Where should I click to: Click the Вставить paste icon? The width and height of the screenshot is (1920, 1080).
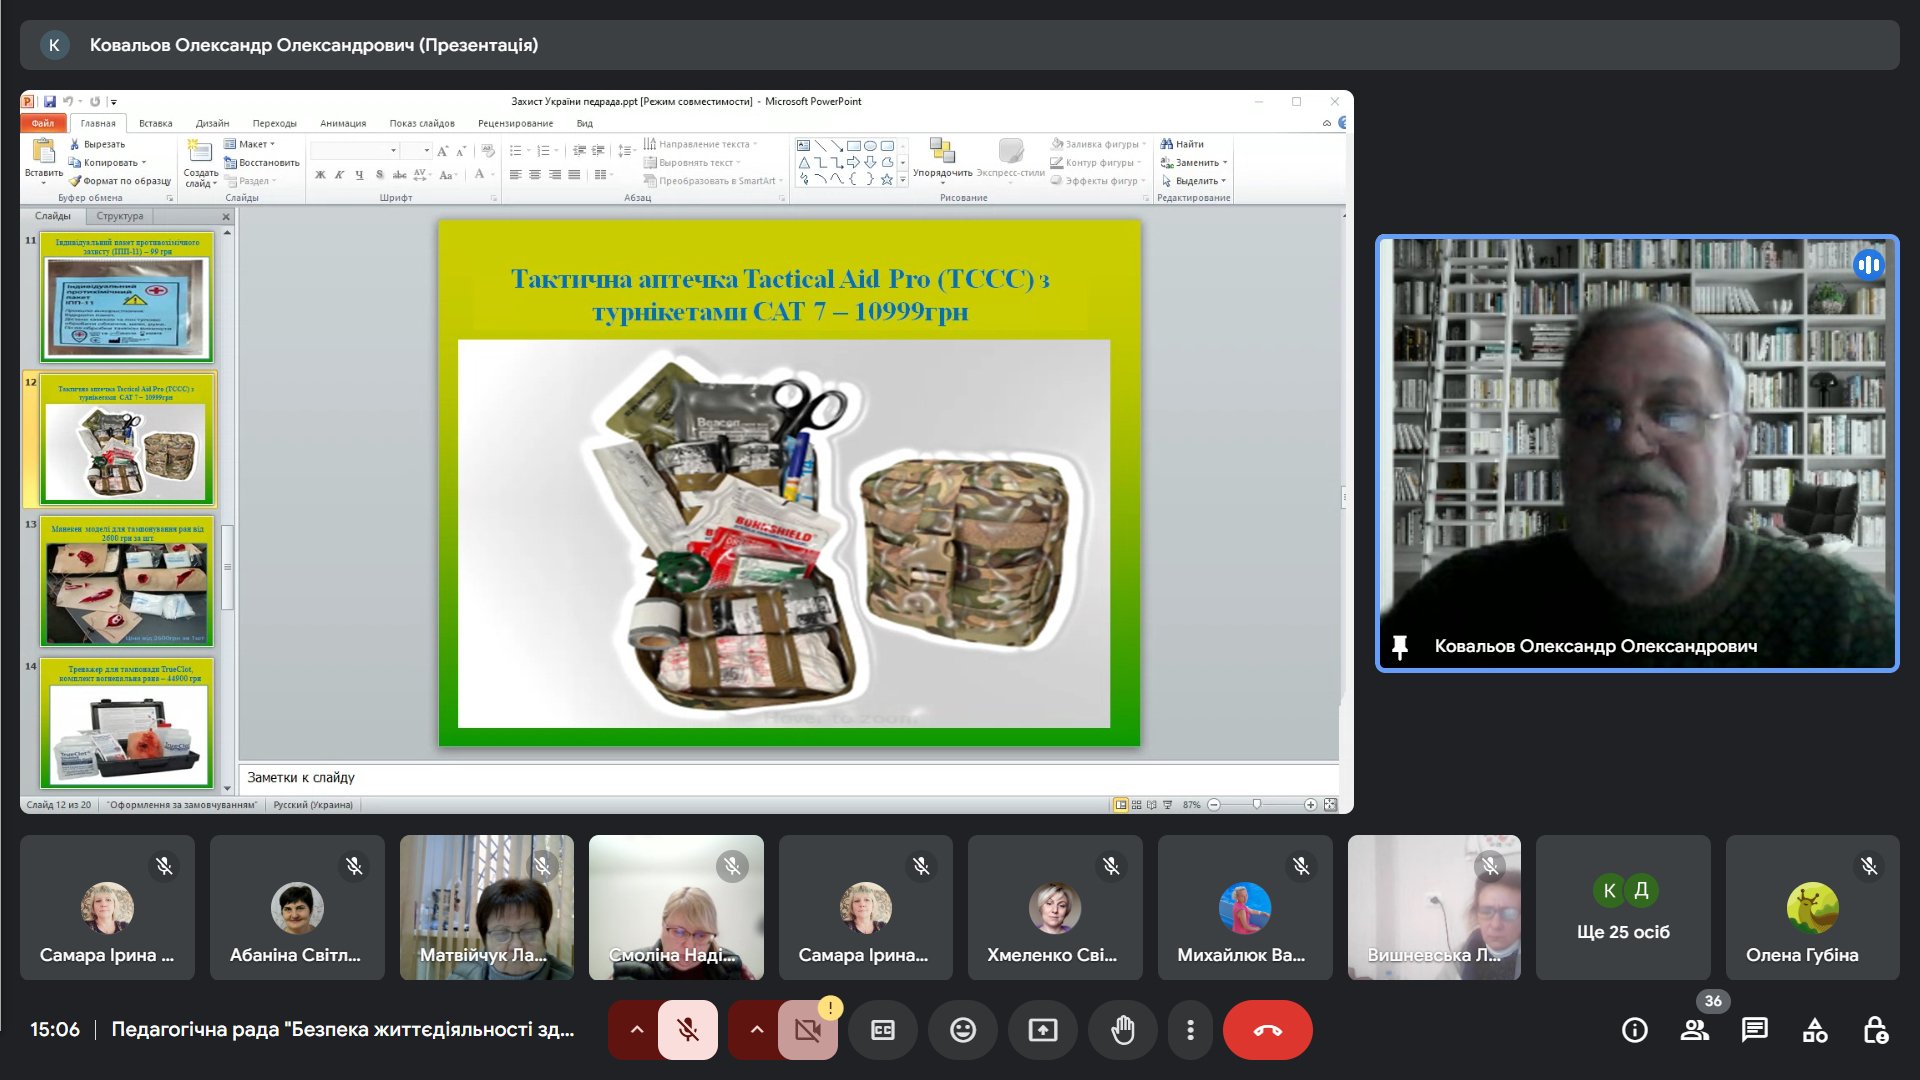43,152
